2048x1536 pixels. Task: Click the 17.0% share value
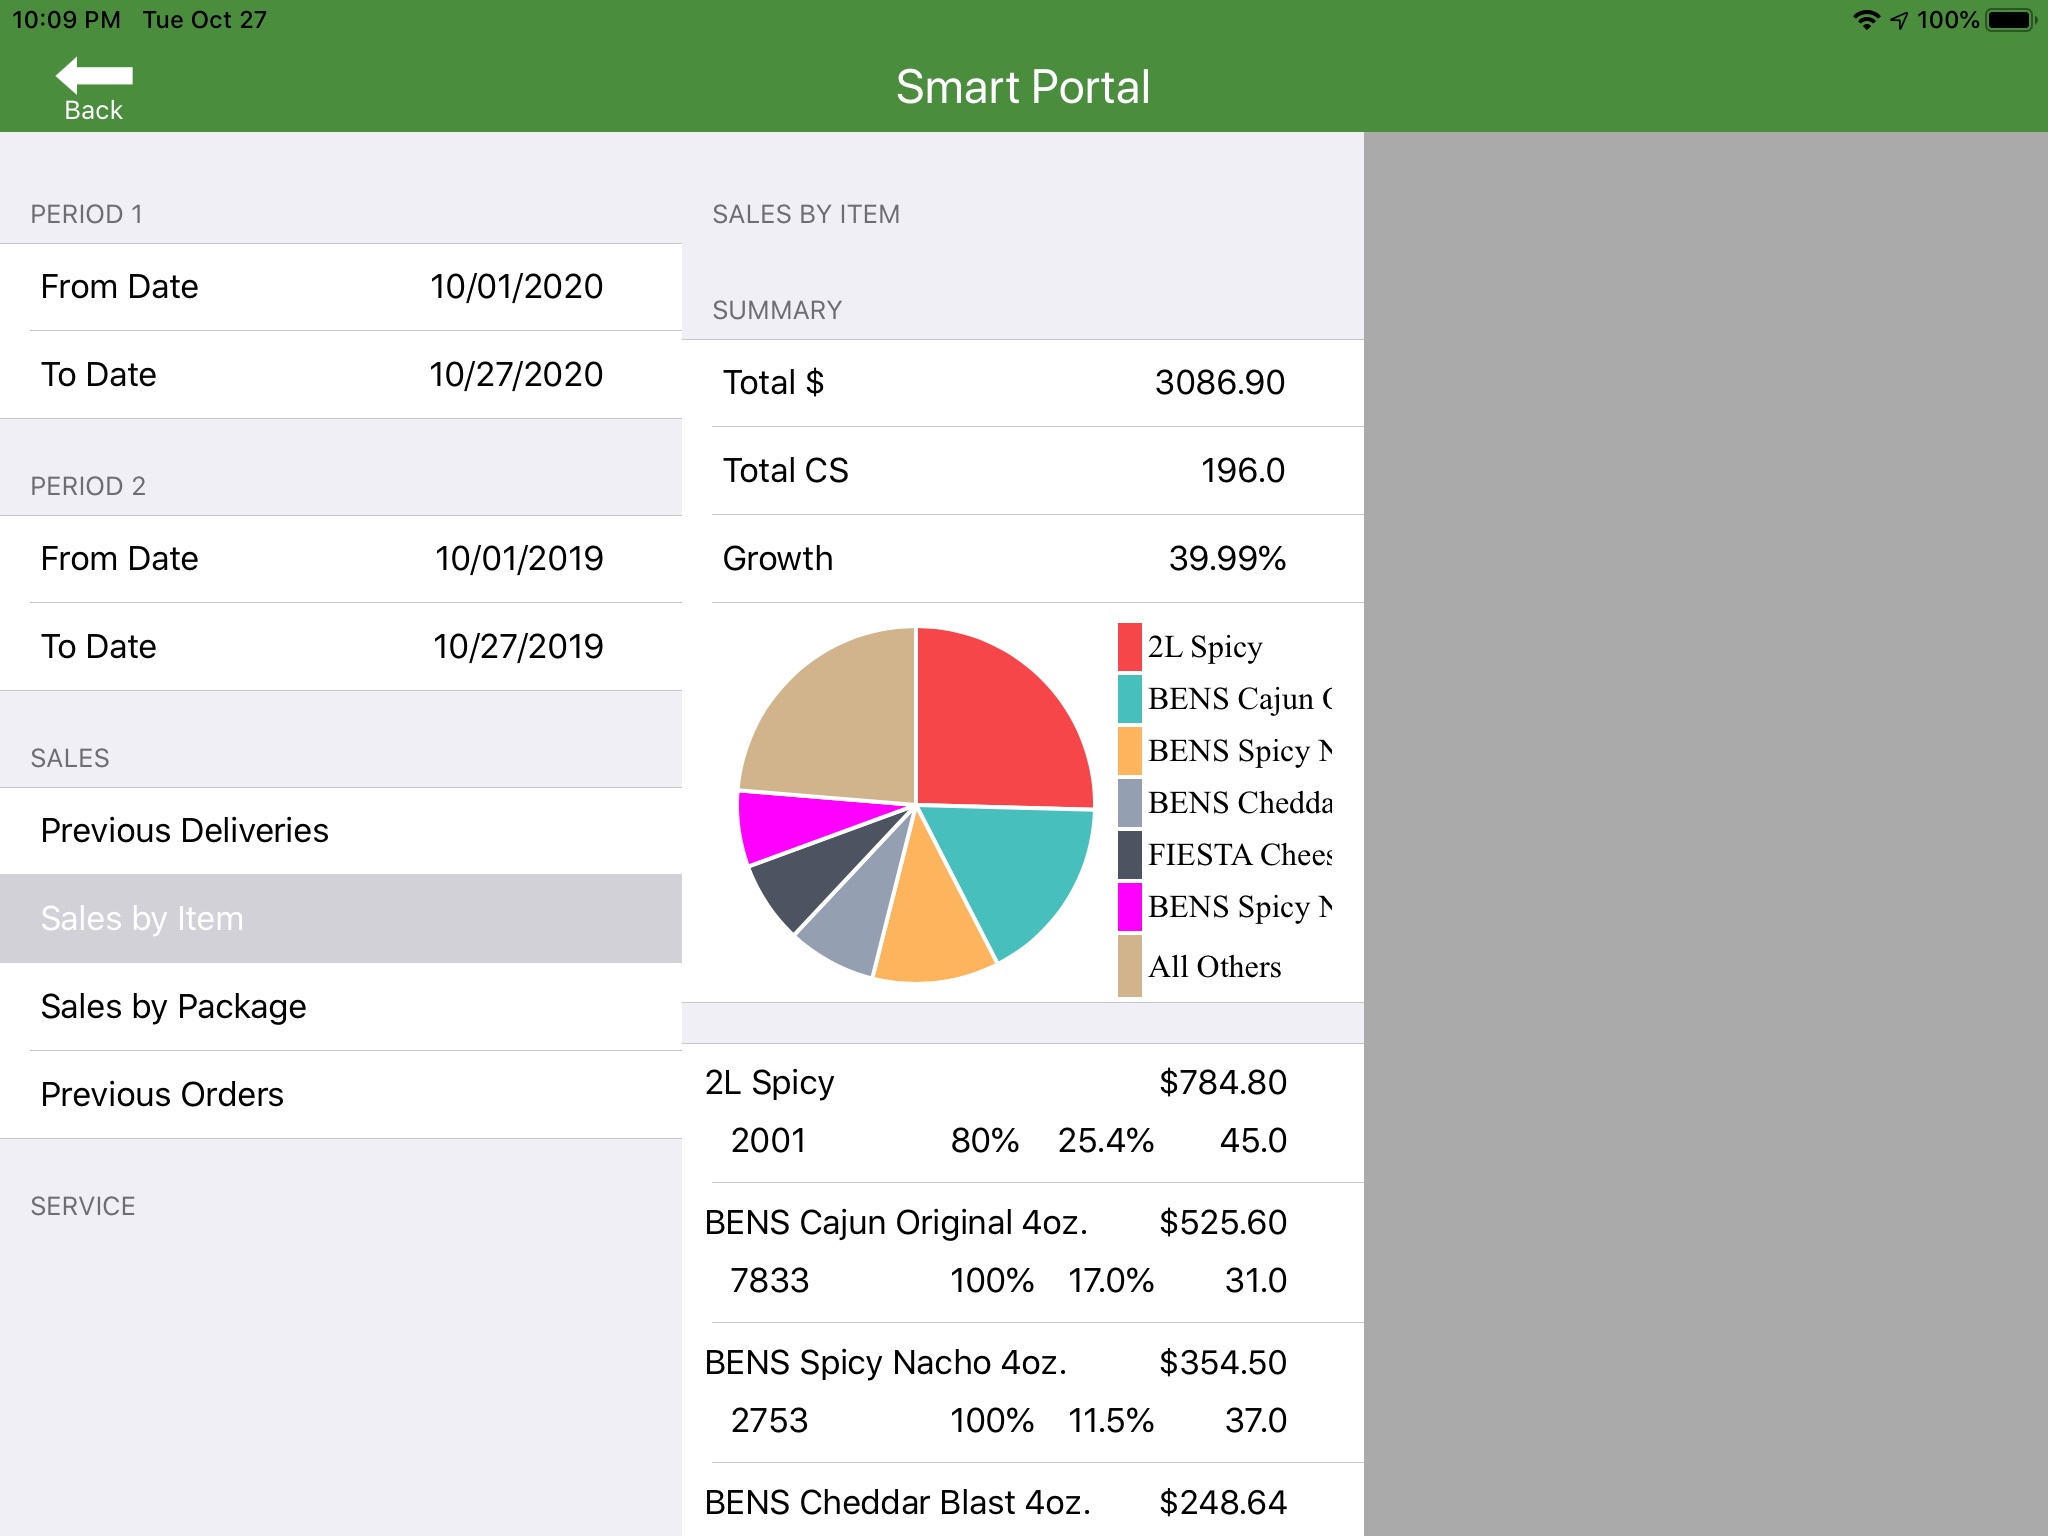pyautogui.click(x=1111, y=1281)
